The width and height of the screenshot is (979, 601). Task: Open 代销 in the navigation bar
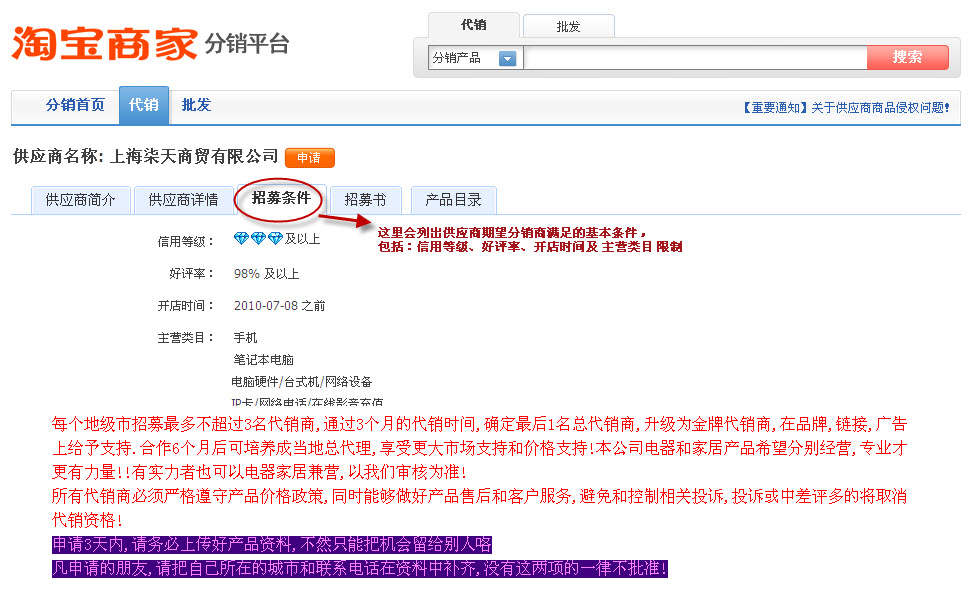pos(144,105)
